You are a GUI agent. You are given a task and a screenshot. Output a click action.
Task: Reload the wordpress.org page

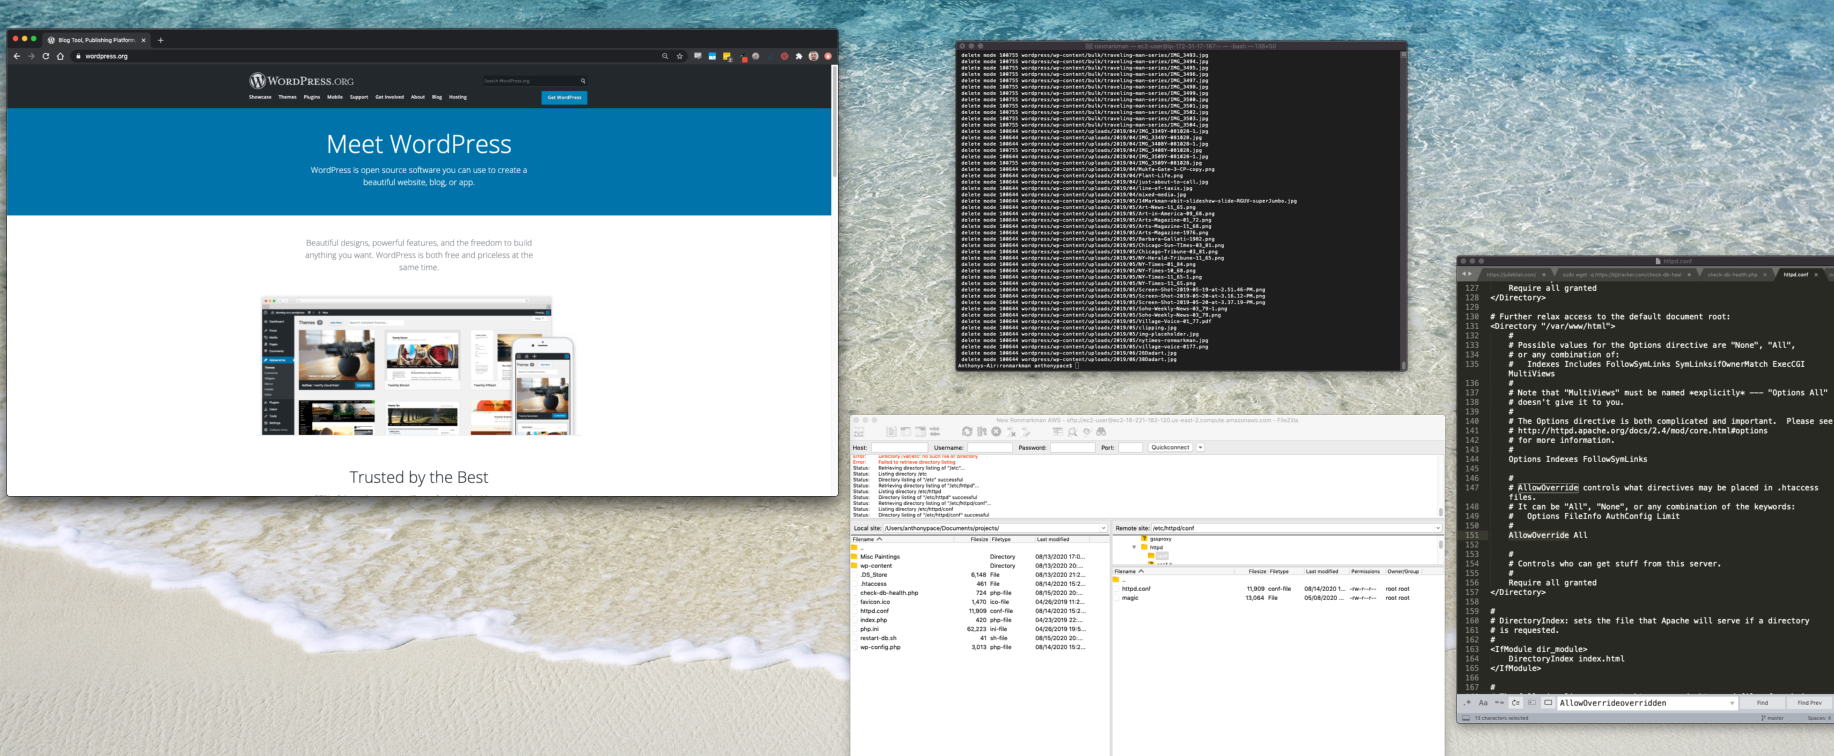click(x=46, y=56)
